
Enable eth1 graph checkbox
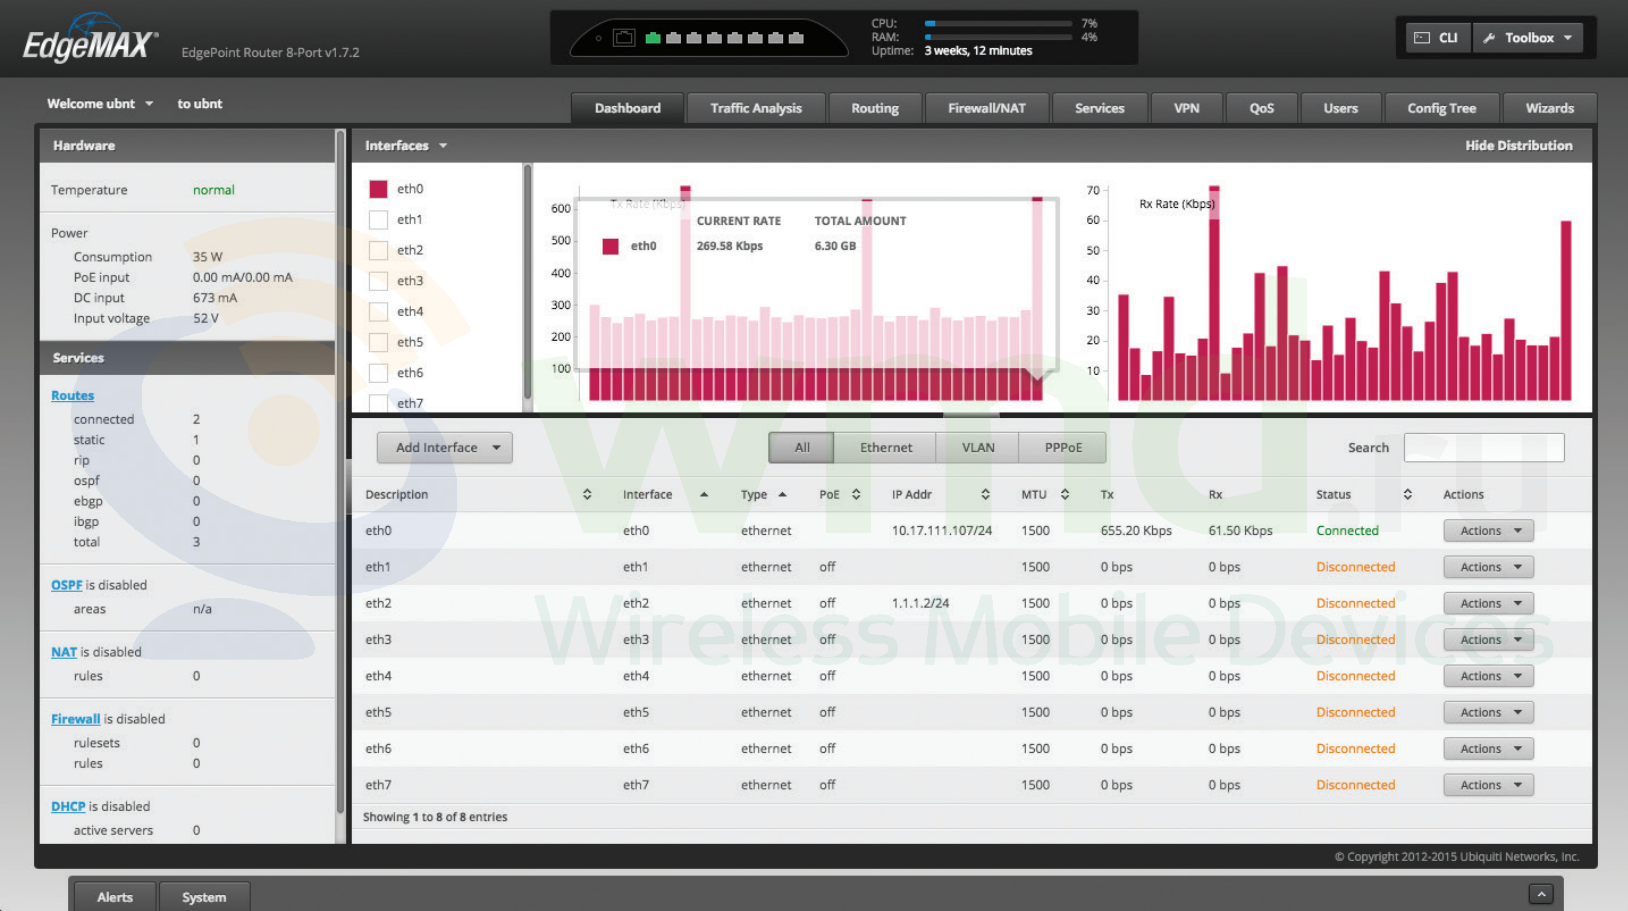pyautogui.click(x=378, y=220)
